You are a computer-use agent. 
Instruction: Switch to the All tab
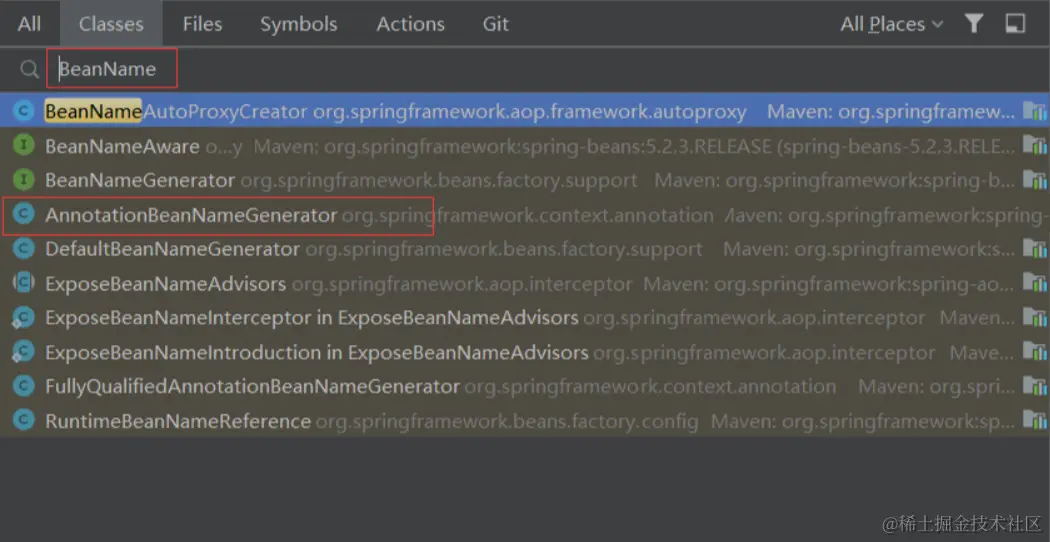[30, 24]
